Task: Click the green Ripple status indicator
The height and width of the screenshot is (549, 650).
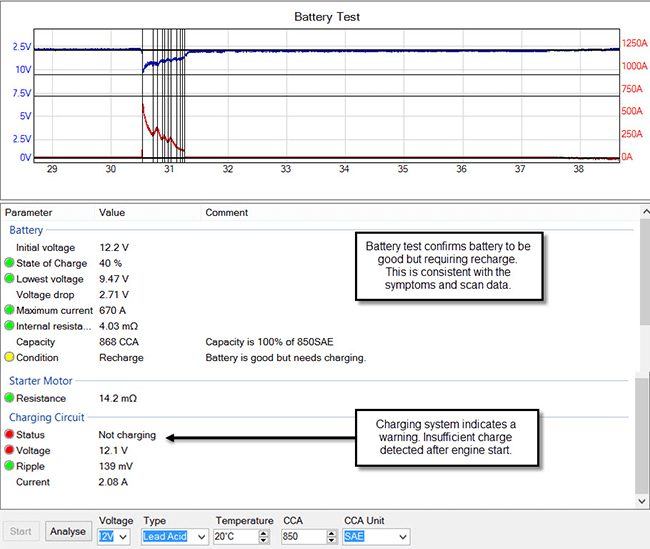Action: coord(9,466)
